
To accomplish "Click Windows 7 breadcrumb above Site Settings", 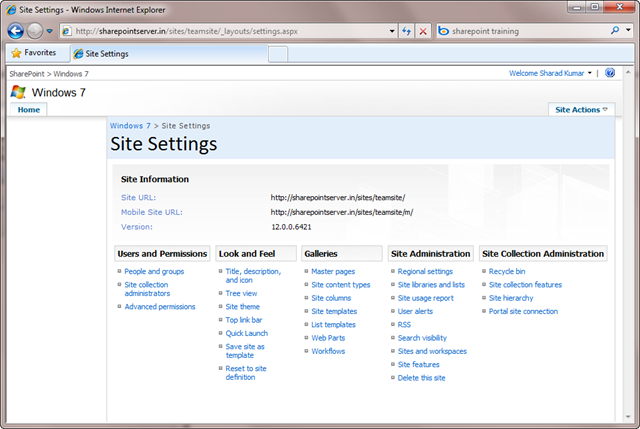I will 130,126.
